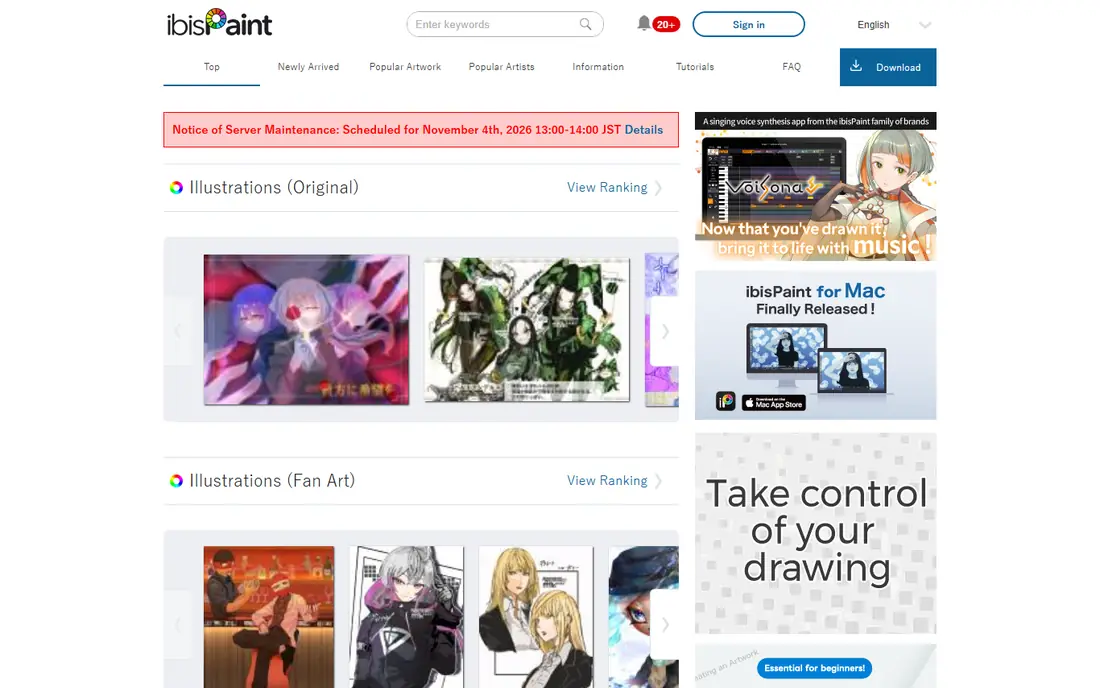
Task: Expand language selector chevron
Action: [925, 25]
